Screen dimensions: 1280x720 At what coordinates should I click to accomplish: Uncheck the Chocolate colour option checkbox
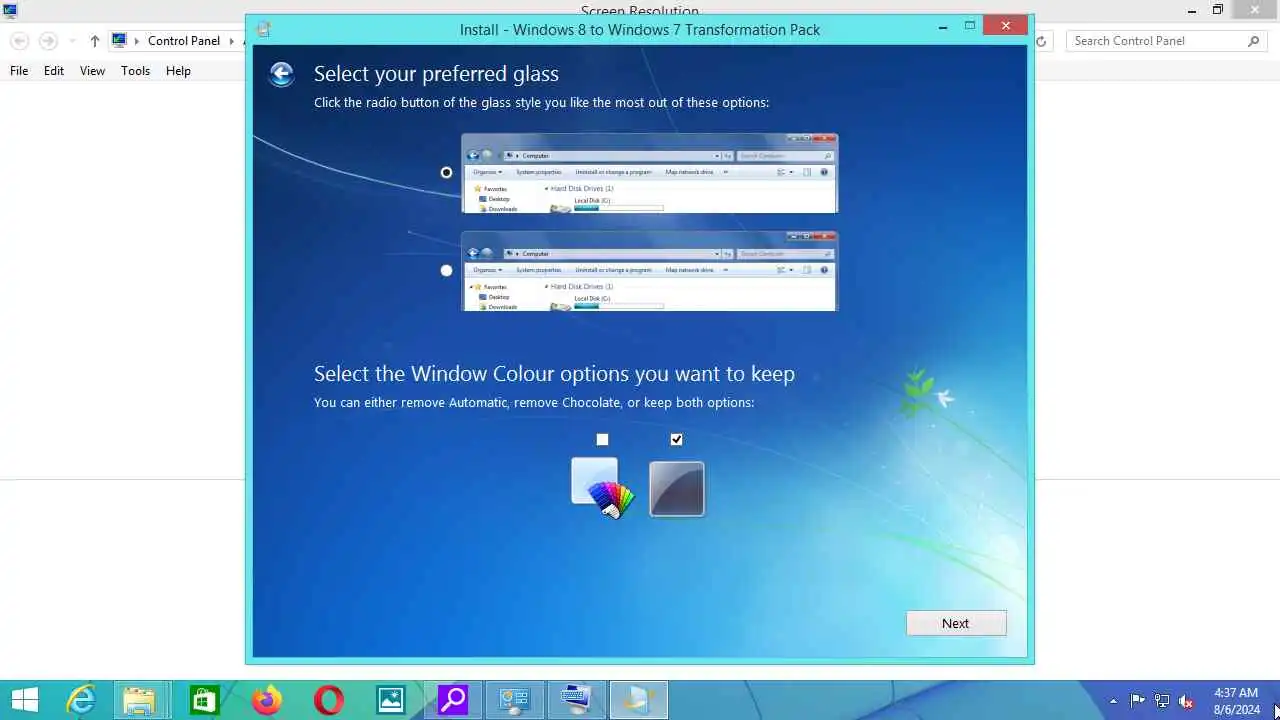click(x=677, y=439)
